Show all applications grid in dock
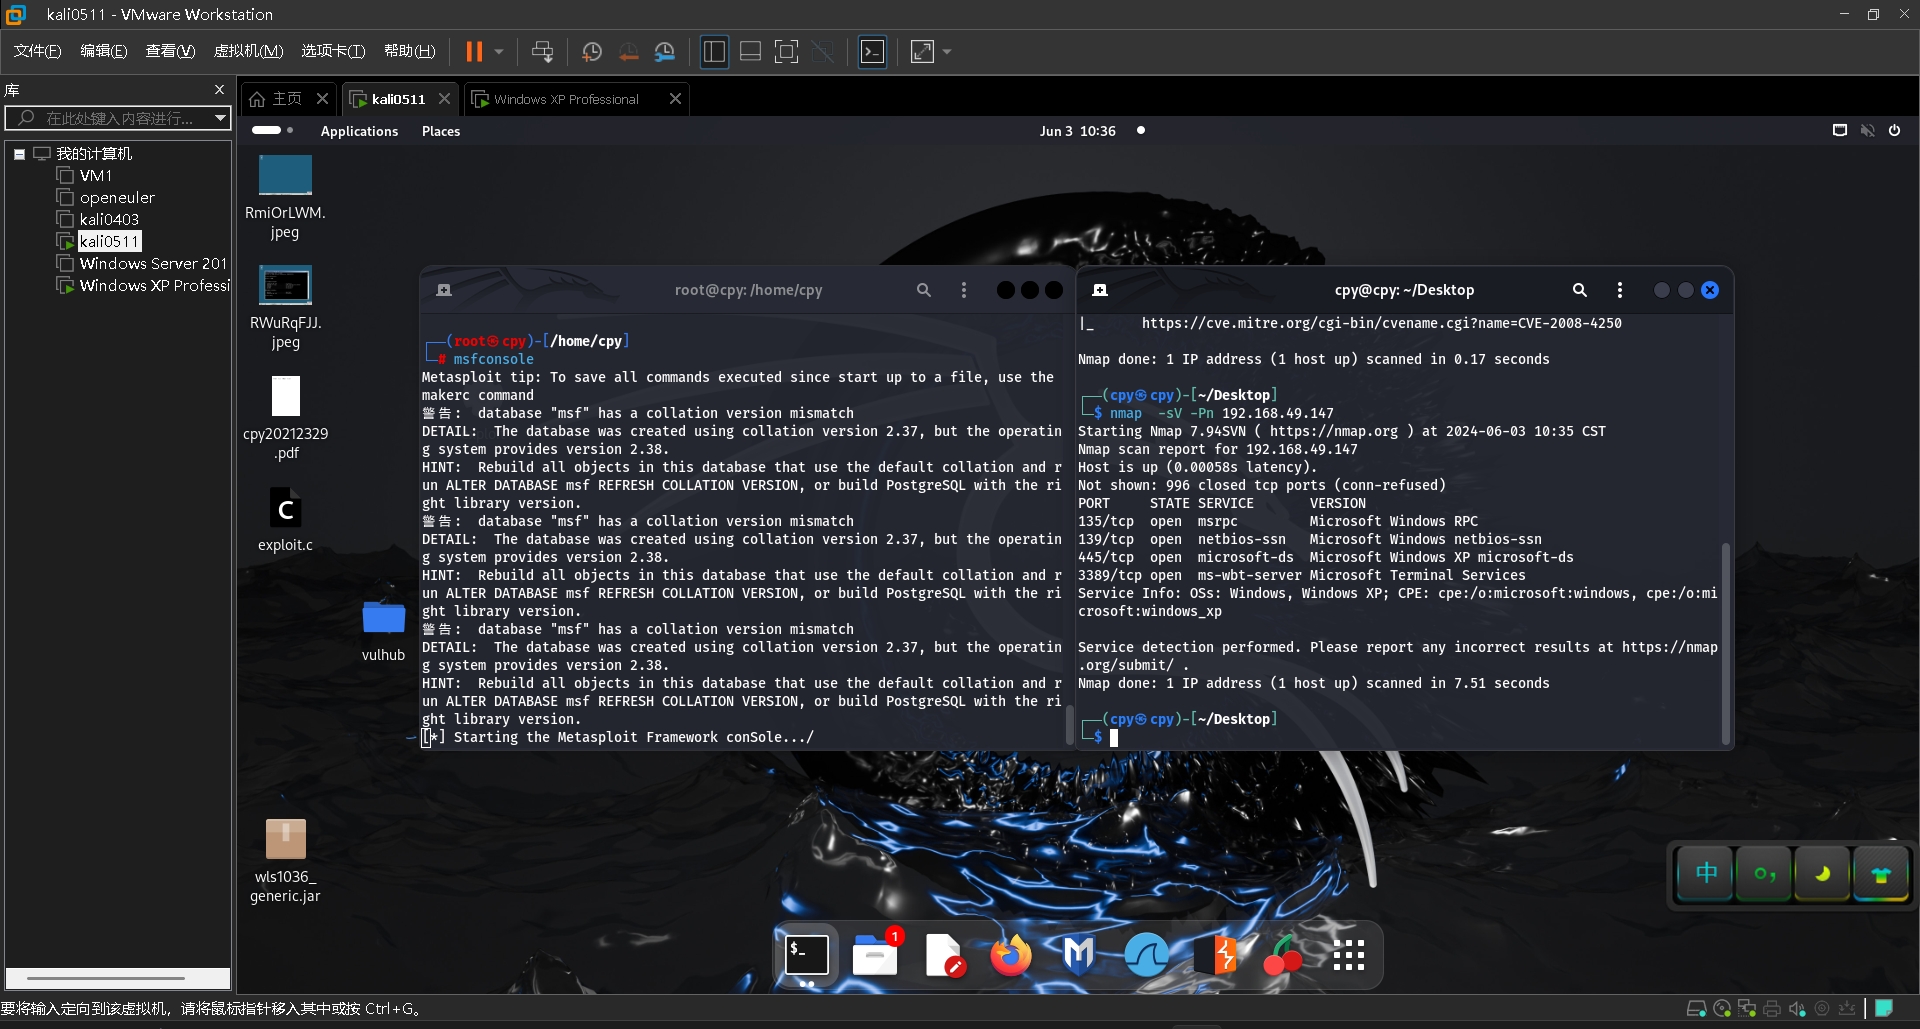Viewport: 1920px width, 1029px height. click(1349, 955)
